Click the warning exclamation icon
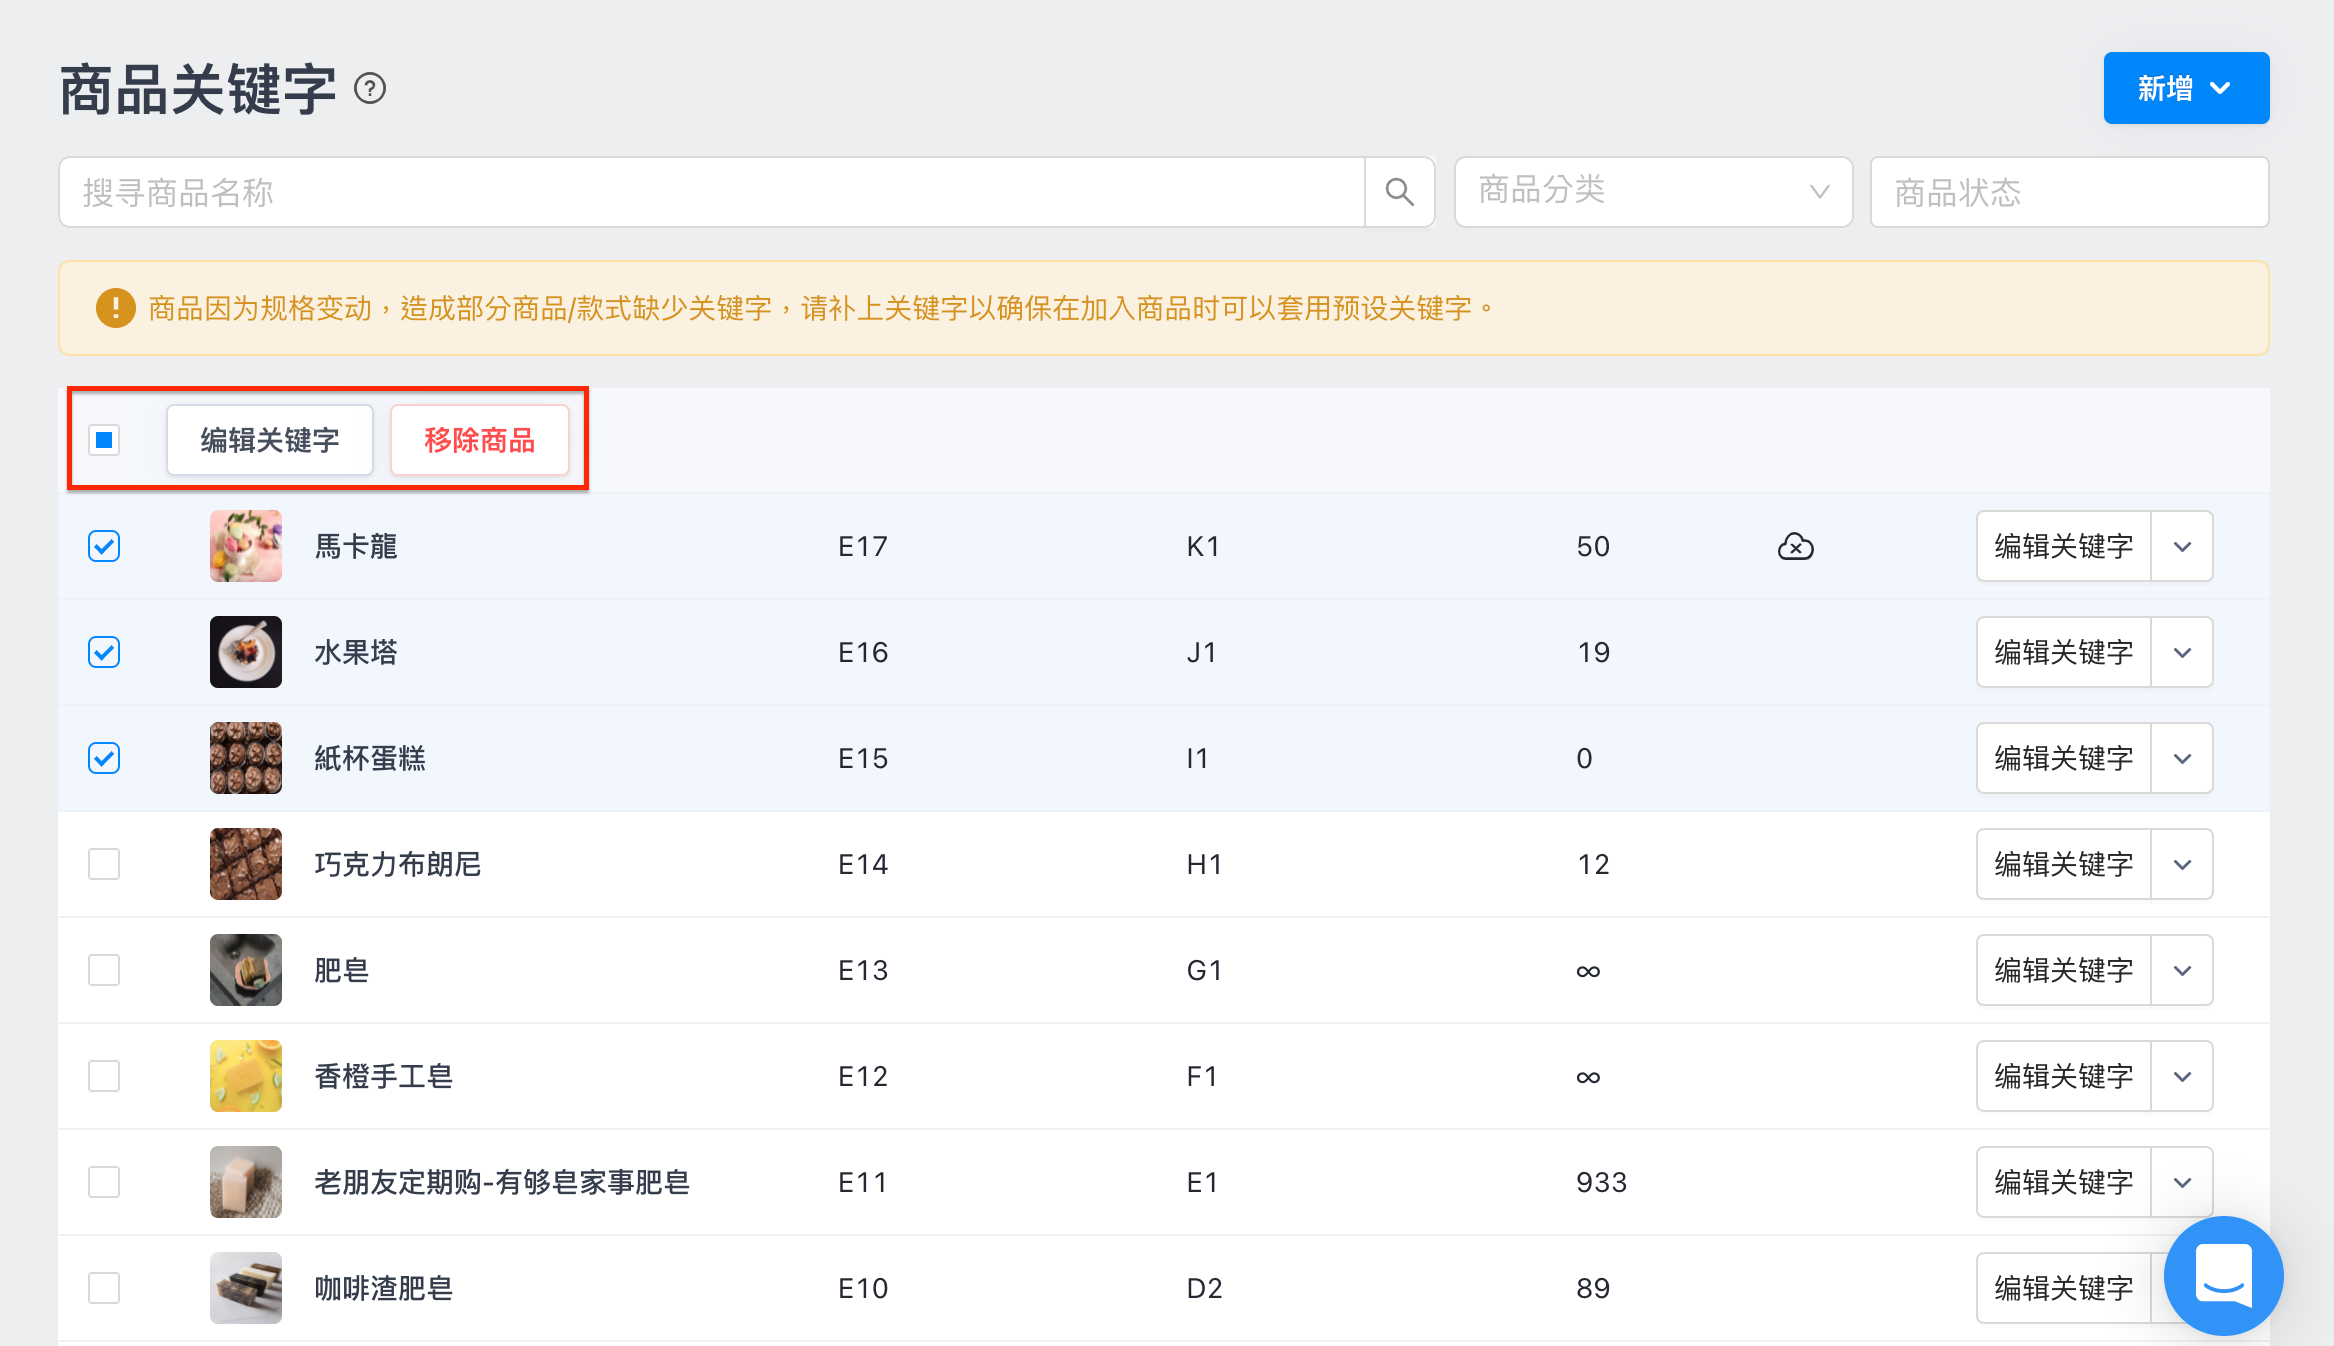The width and height of the screenshot is (2334, 1346). coord(115,308)
